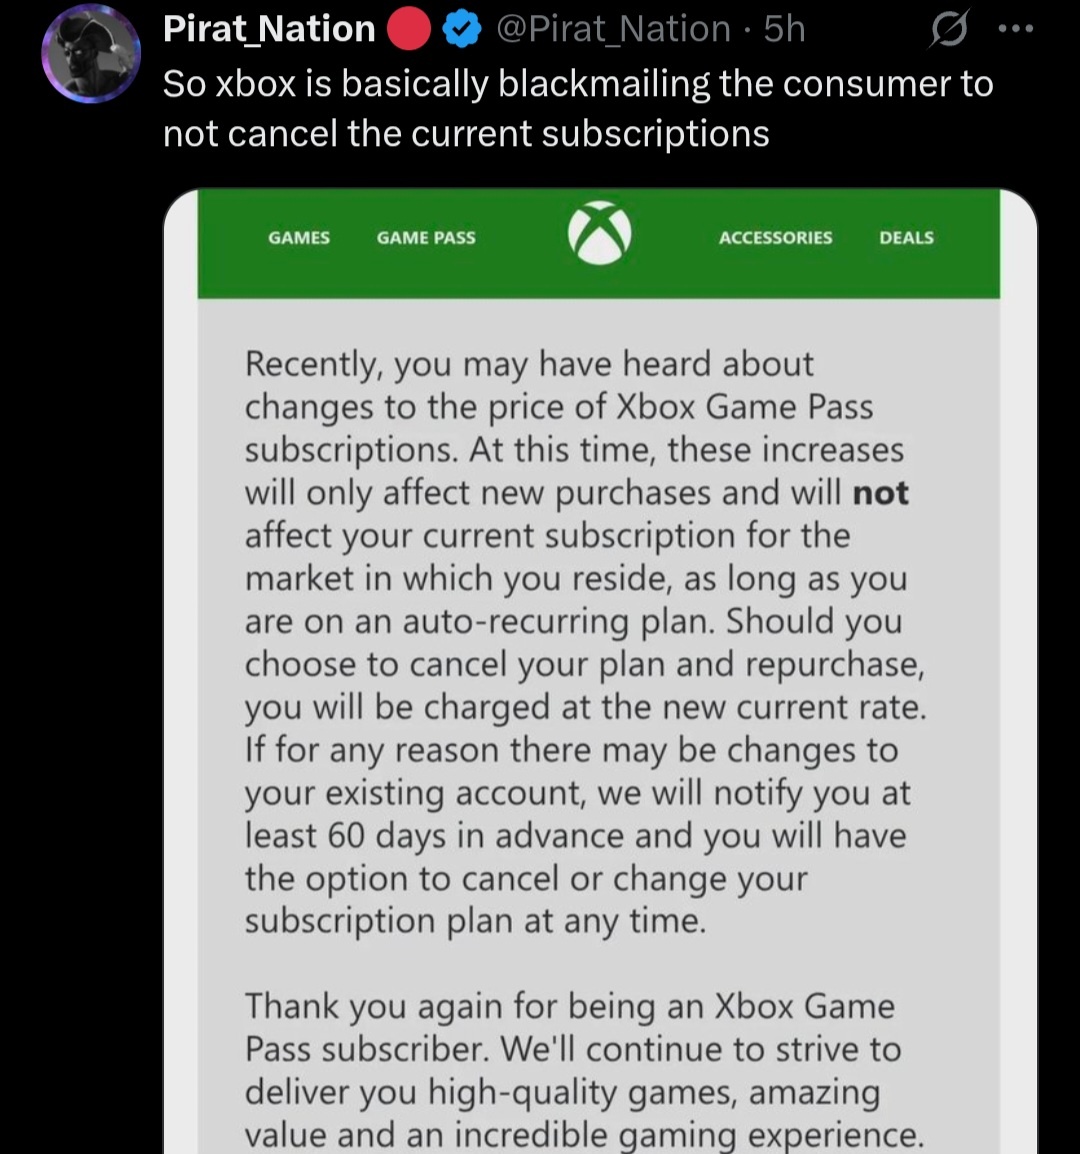Click the white Xbox sphere logo

599,233
